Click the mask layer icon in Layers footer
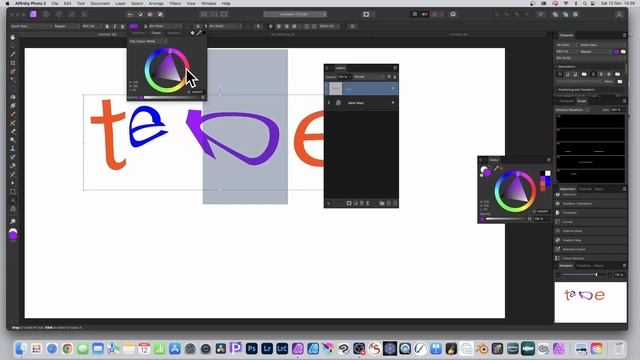Screen dimensions: 640x360 349,203
